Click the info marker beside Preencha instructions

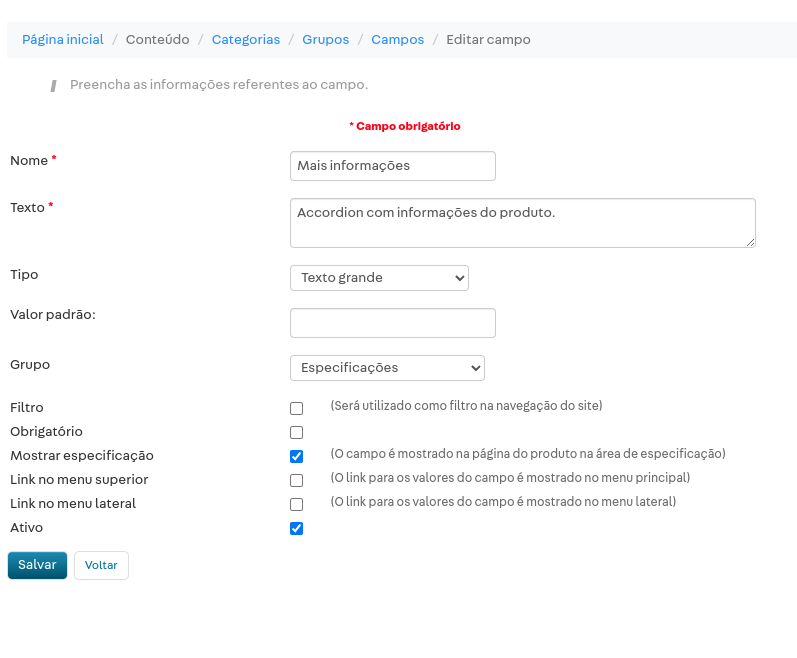pyautogui.click(x=53, y=86)
